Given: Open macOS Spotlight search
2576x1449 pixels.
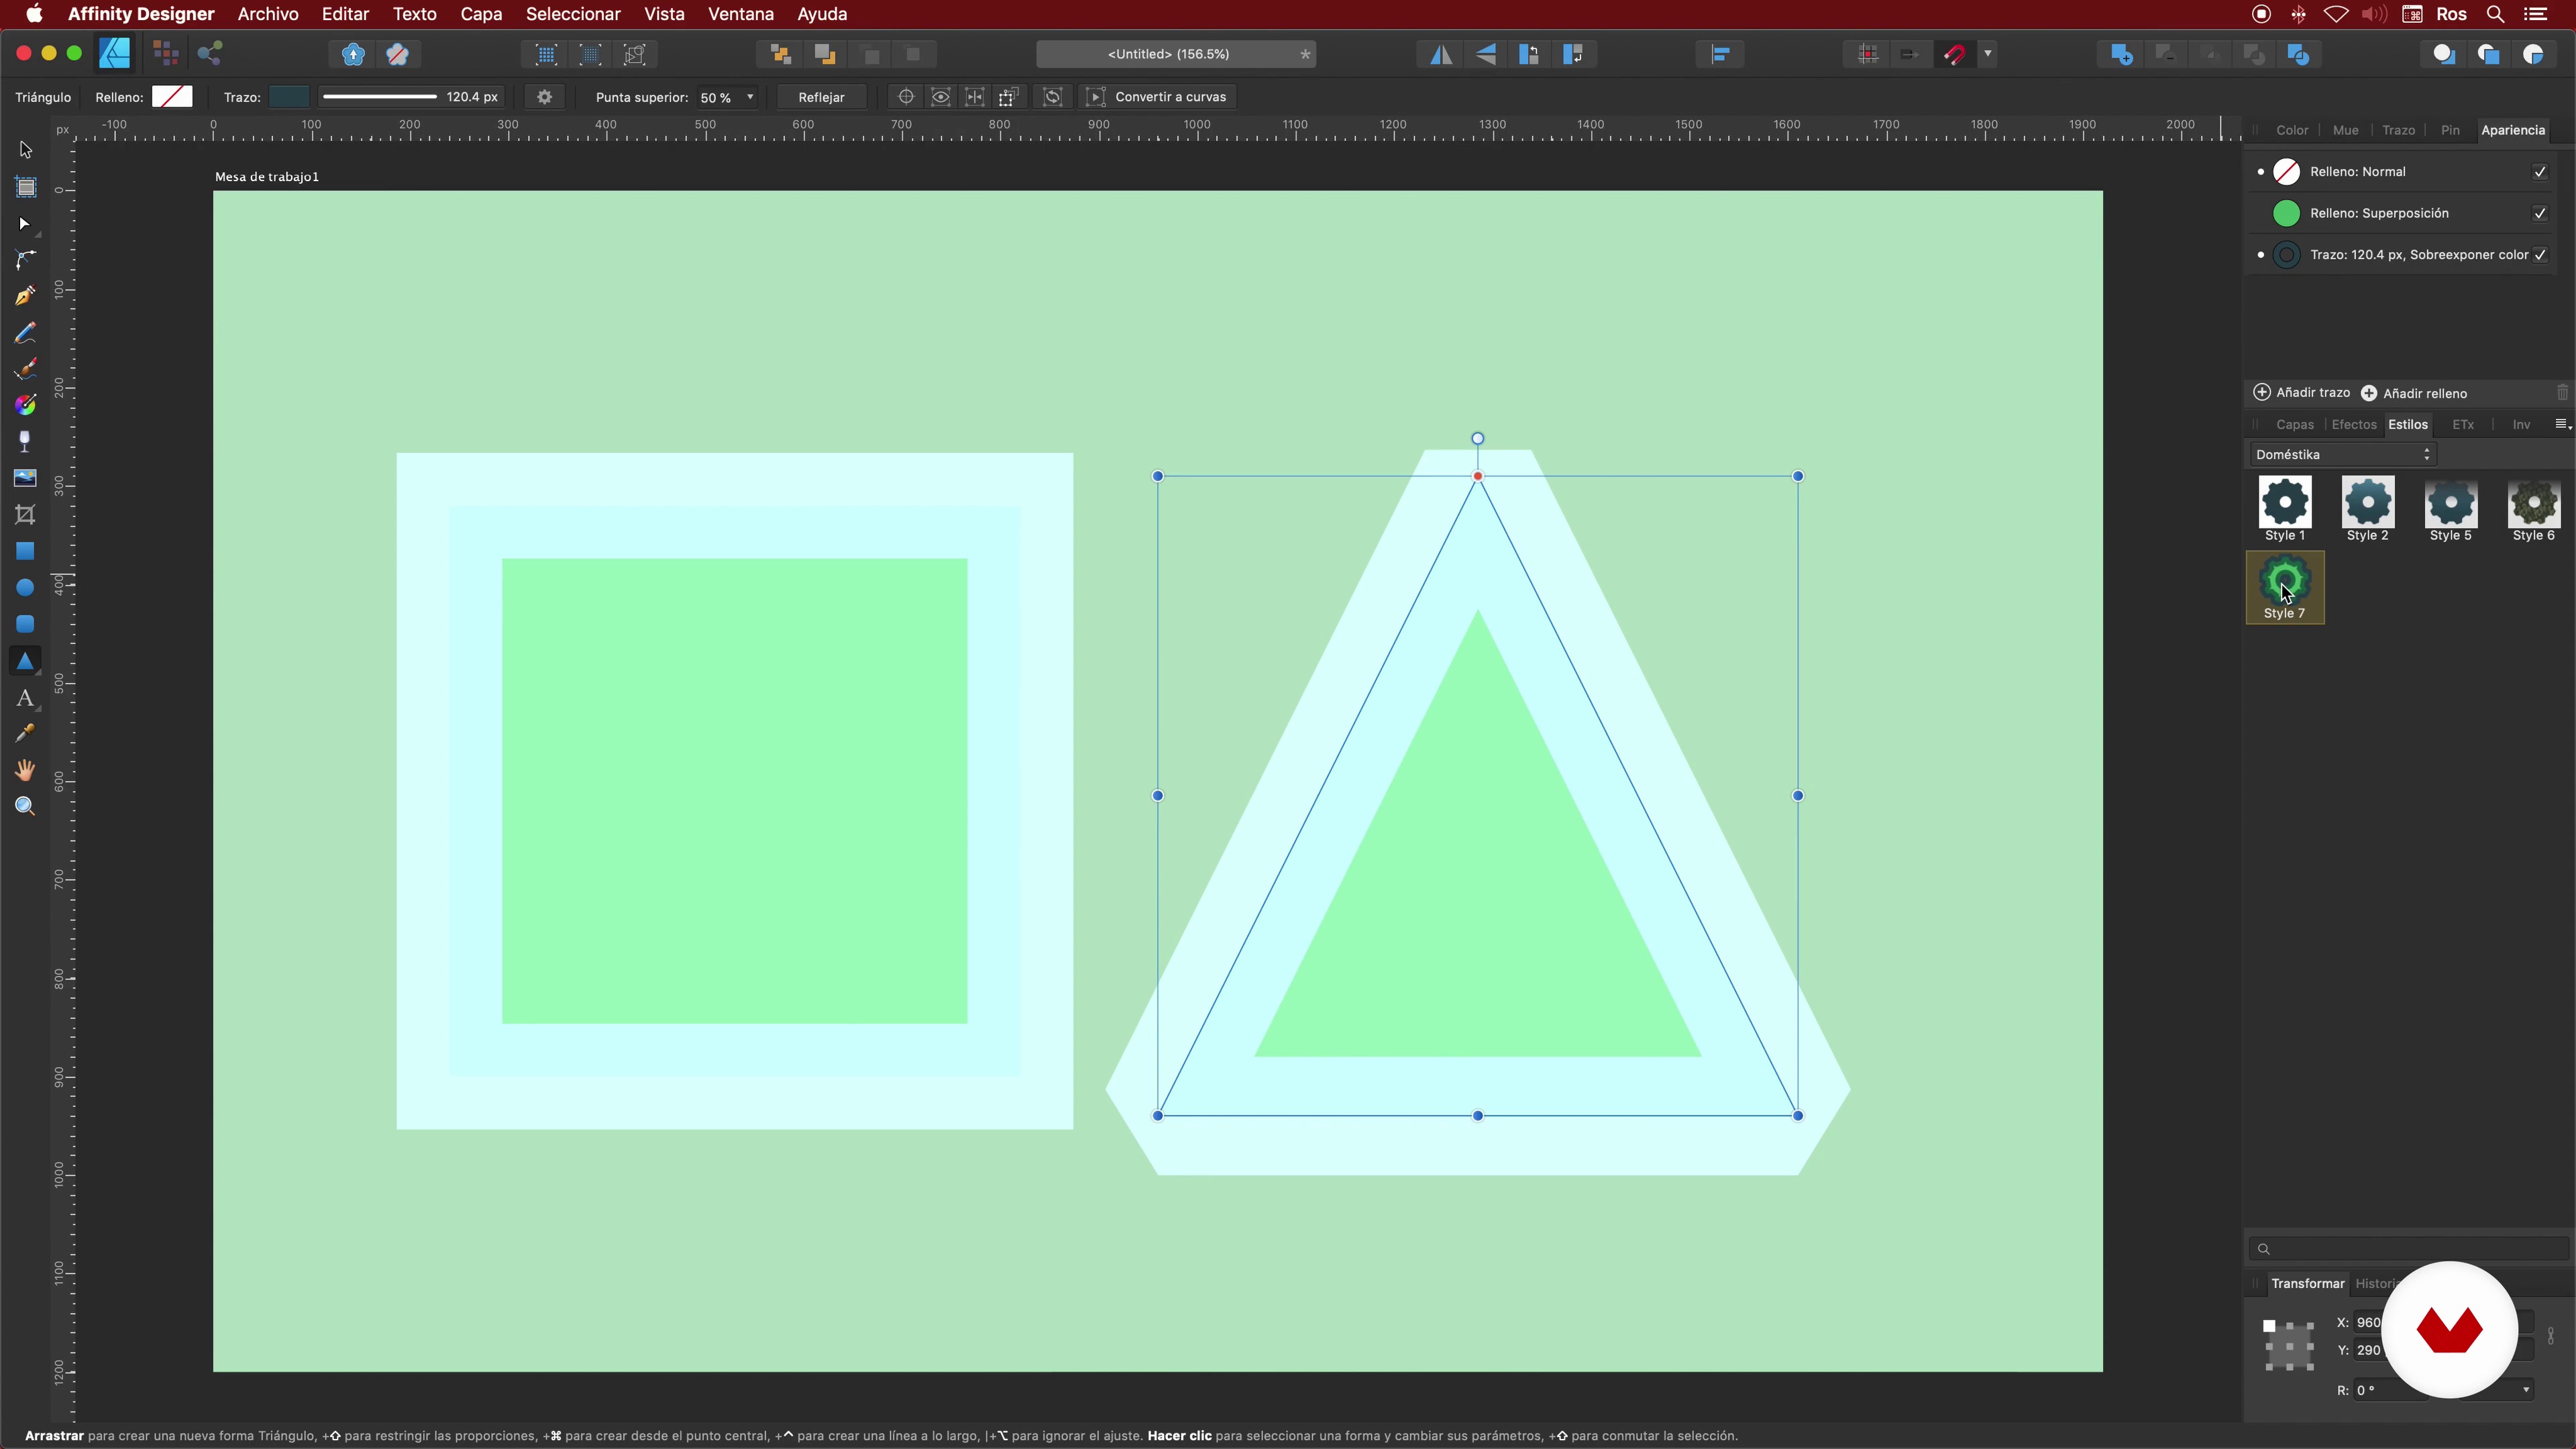Looking at the screenshot, I should [2495, 14].
